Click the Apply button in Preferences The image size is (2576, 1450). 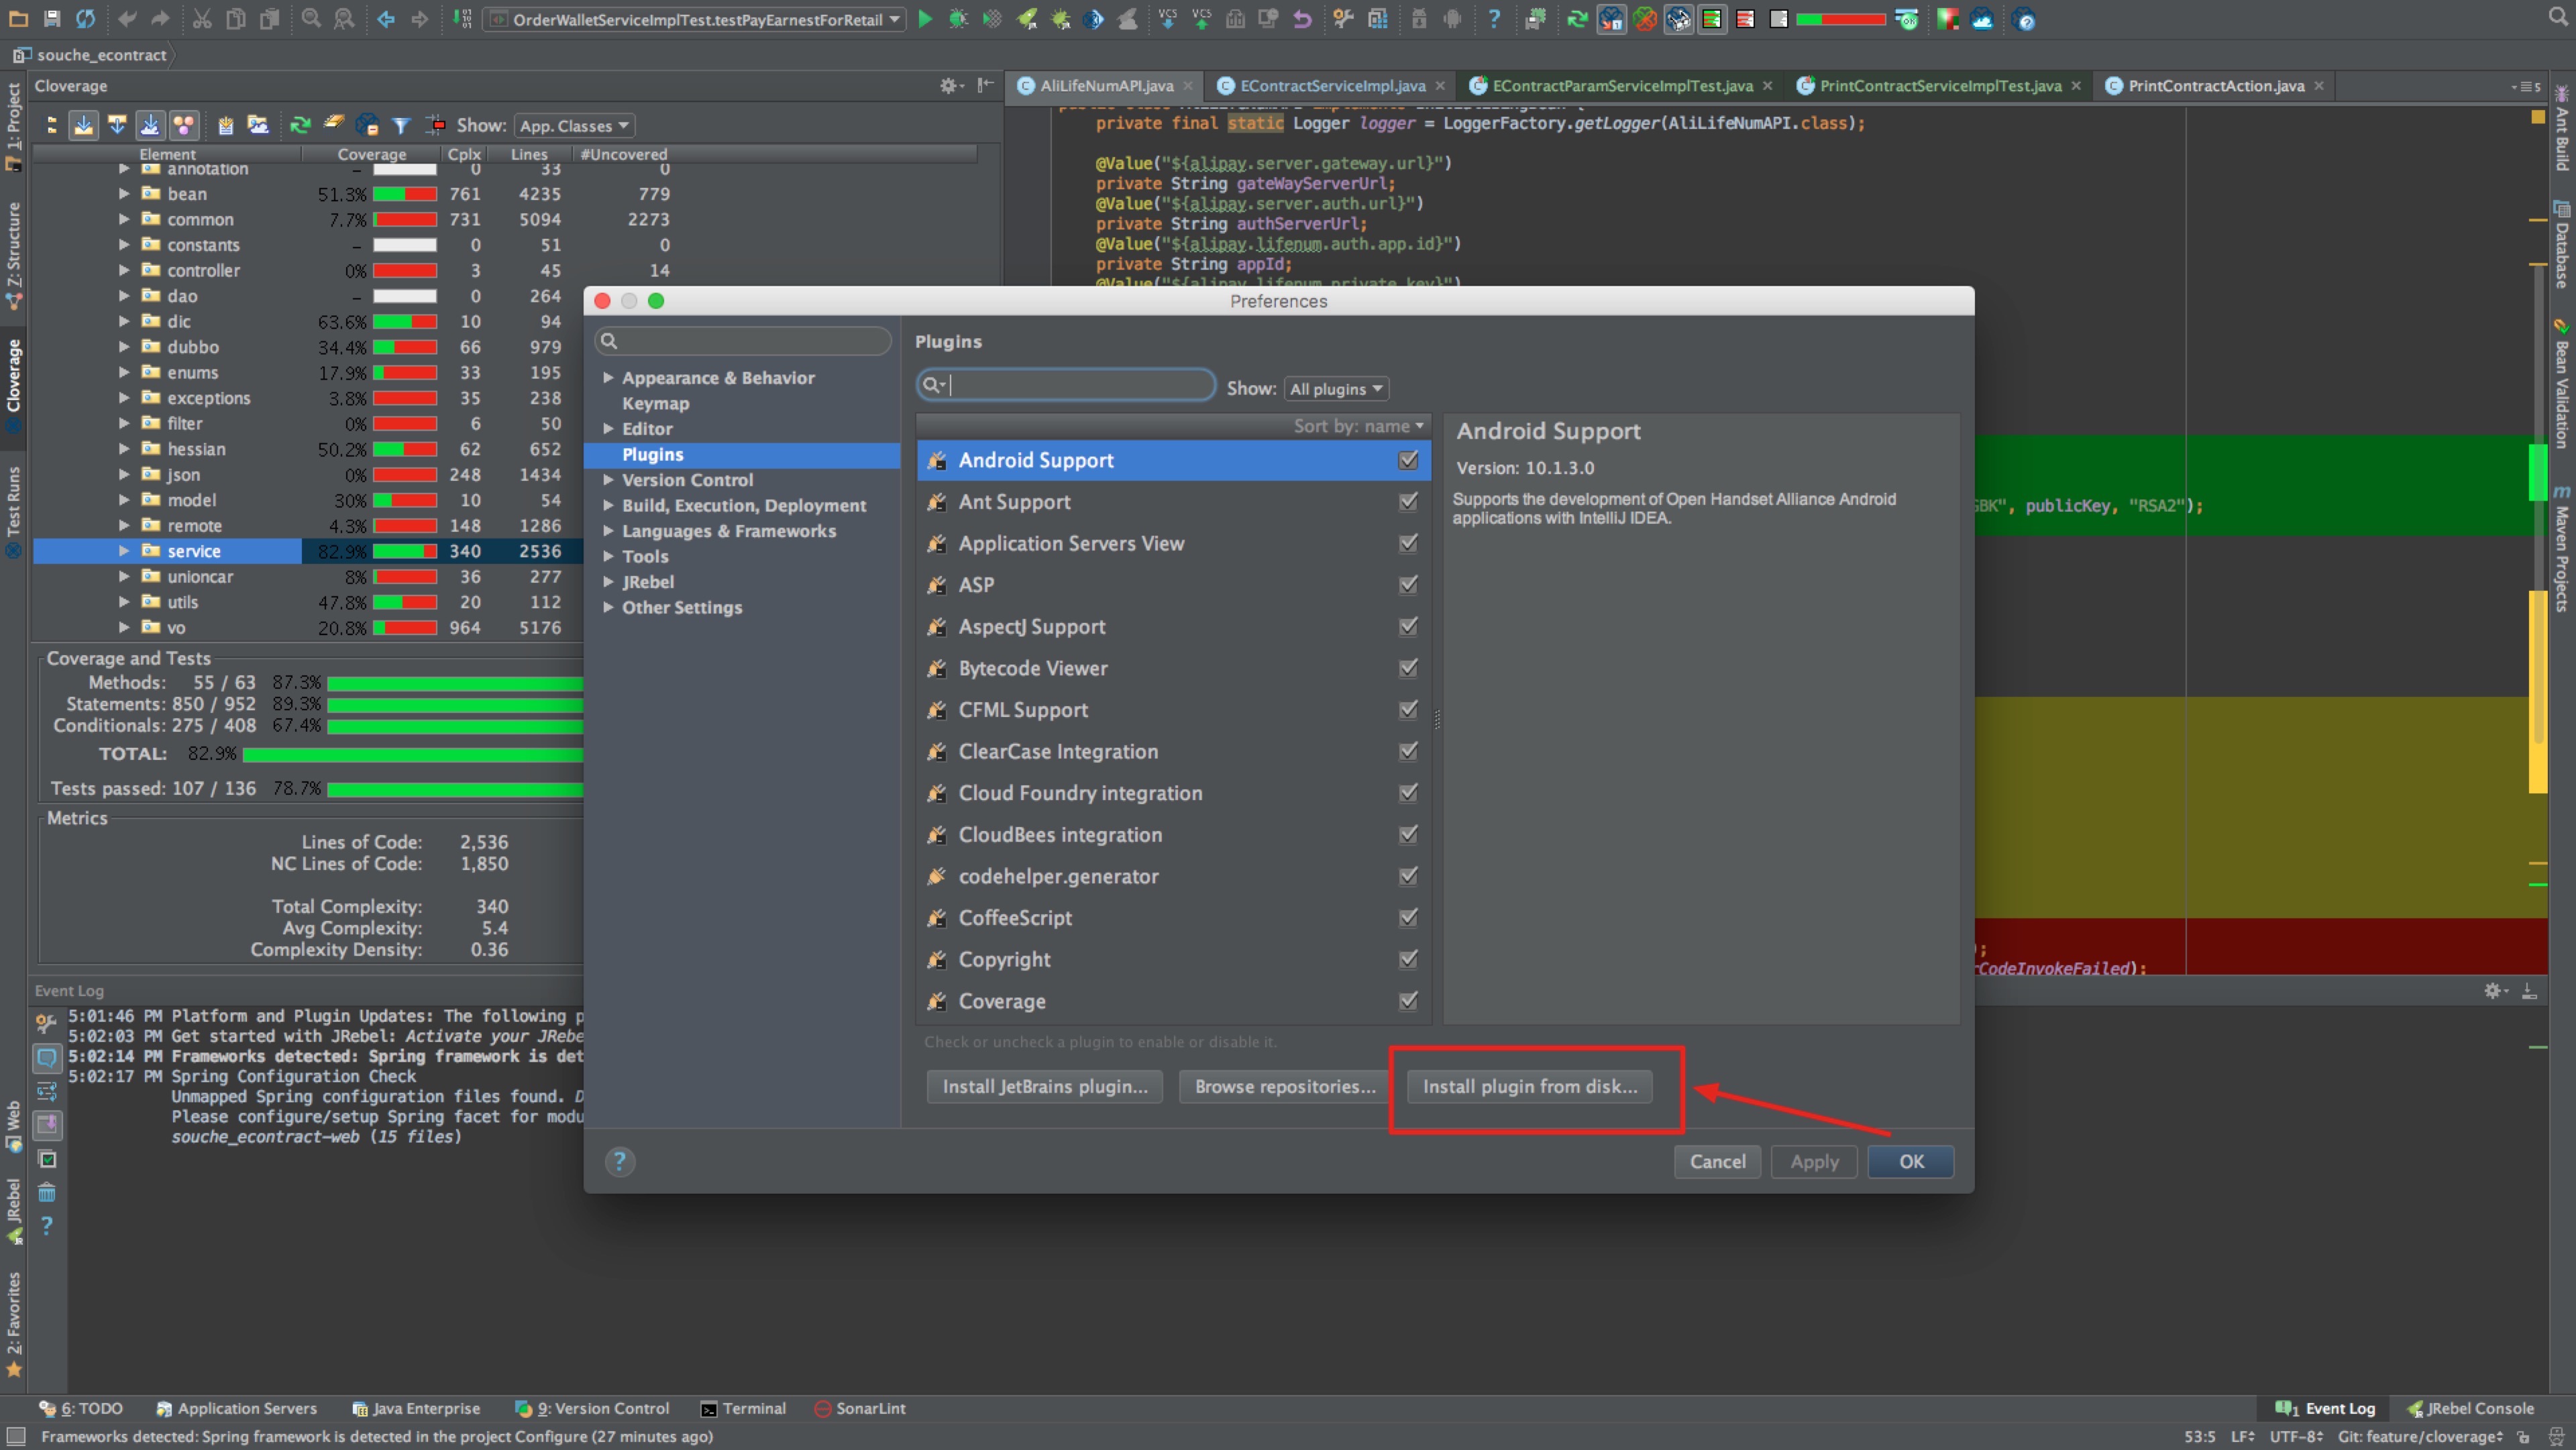[x=1814, y=1161]
